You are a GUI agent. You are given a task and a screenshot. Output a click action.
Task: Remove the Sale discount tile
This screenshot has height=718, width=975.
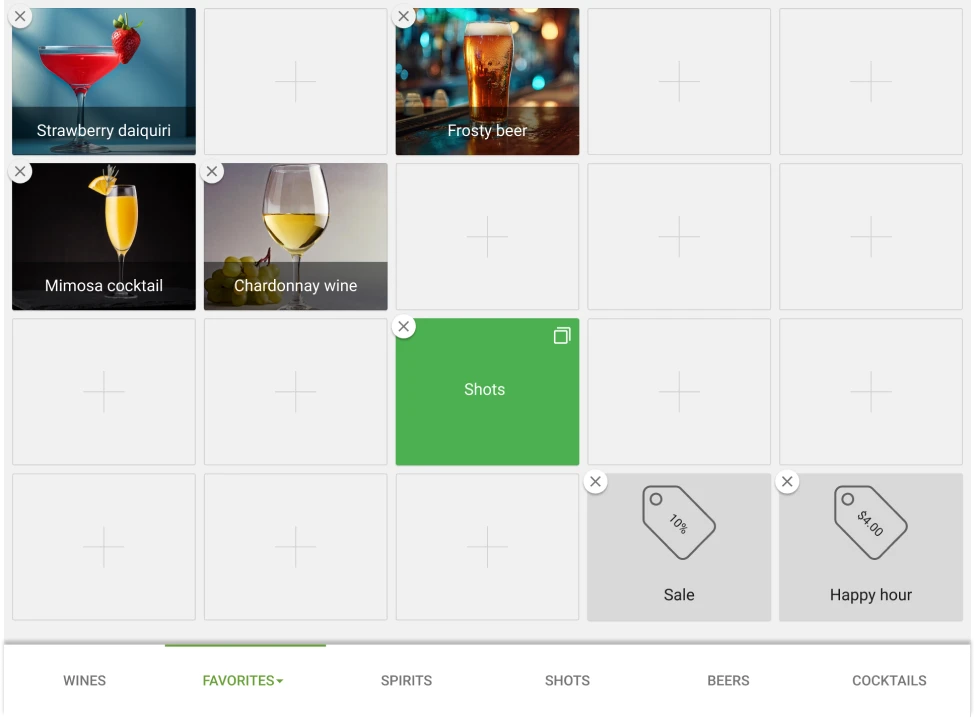(595, 481)
